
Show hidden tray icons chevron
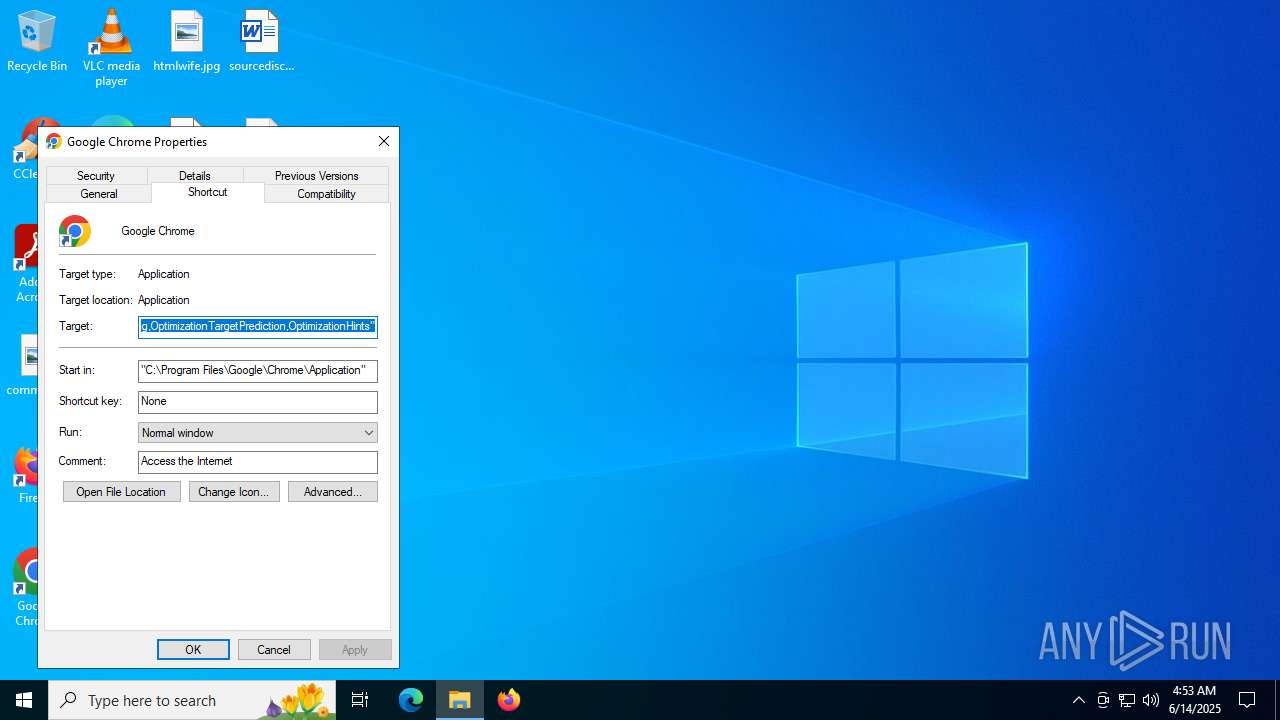pyautogui.click(x=1078, y=700)
